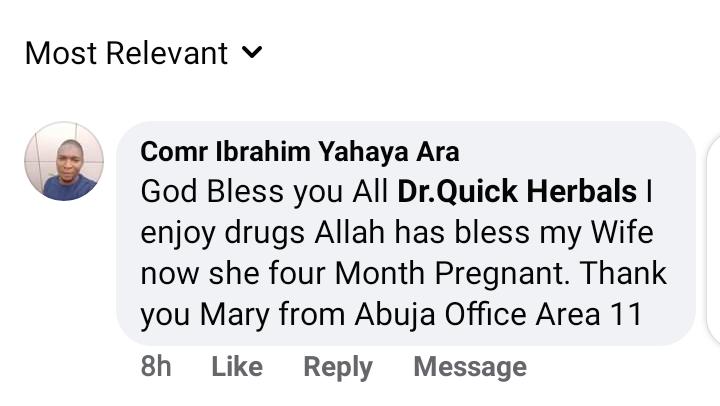Open the Most Relevant sort menu label
This screenshot has width=720, height=406.
[x=126, y=53]
